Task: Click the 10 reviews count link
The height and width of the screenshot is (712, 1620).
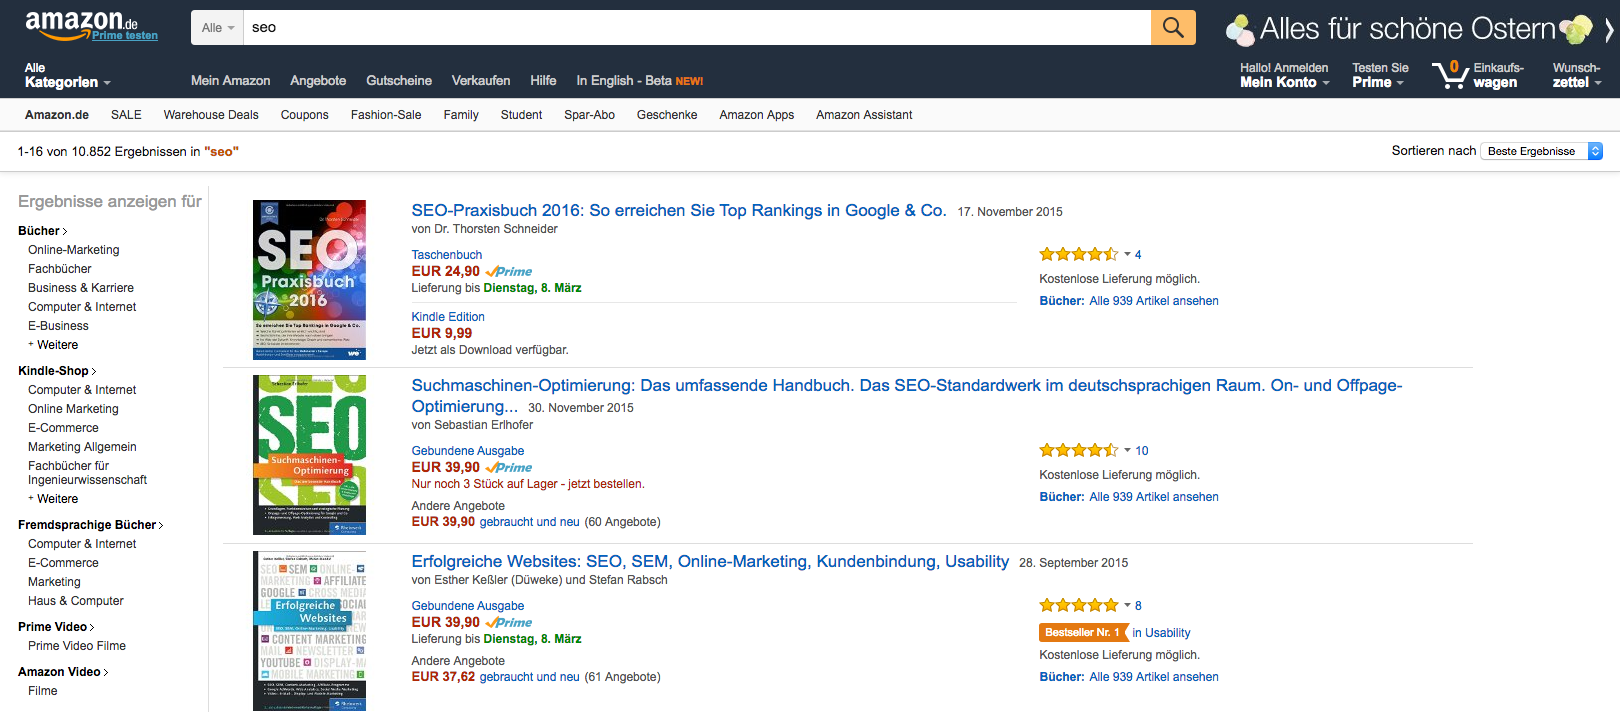Action: tap(1142, 451)
